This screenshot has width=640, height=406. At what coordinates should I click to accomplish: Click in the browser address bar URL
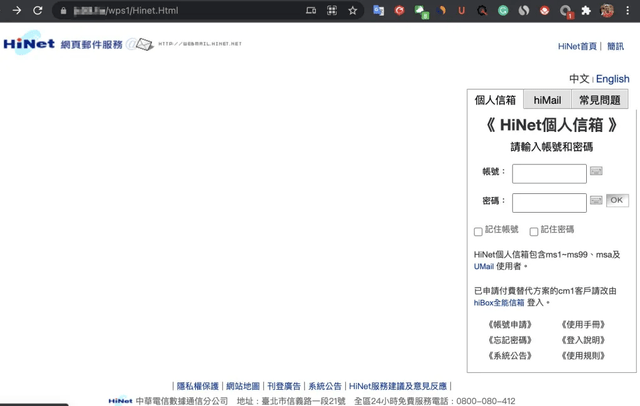point(126,11)
